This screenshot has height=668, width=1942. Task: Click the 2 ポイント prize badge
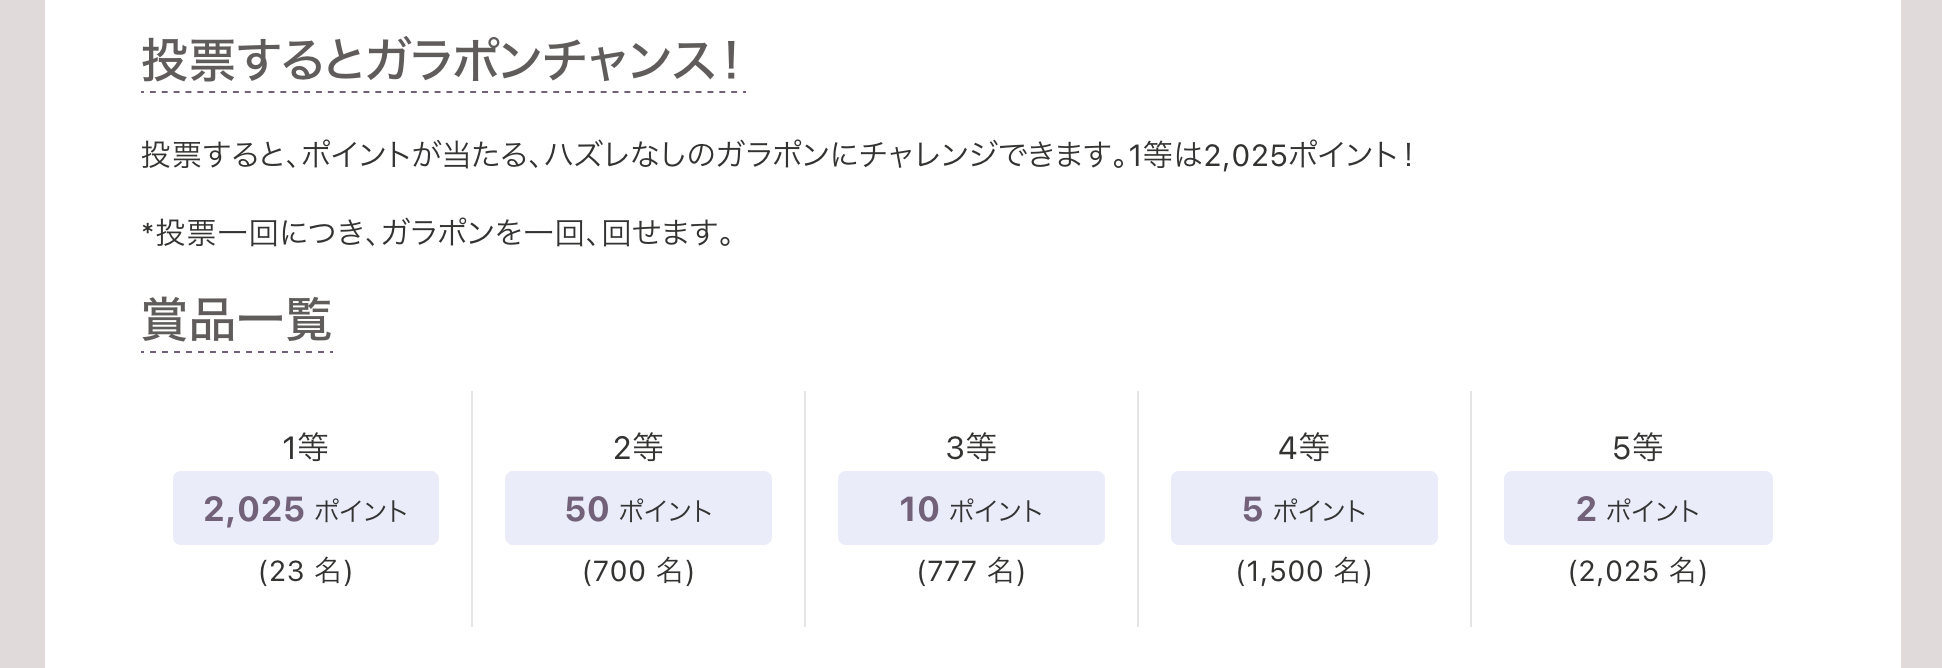point(1638,509)
